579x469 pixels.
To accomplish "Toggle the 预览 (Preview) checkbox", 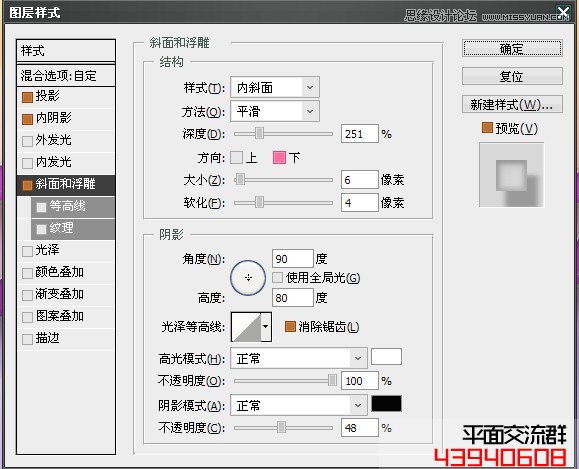I will point(487,128).
